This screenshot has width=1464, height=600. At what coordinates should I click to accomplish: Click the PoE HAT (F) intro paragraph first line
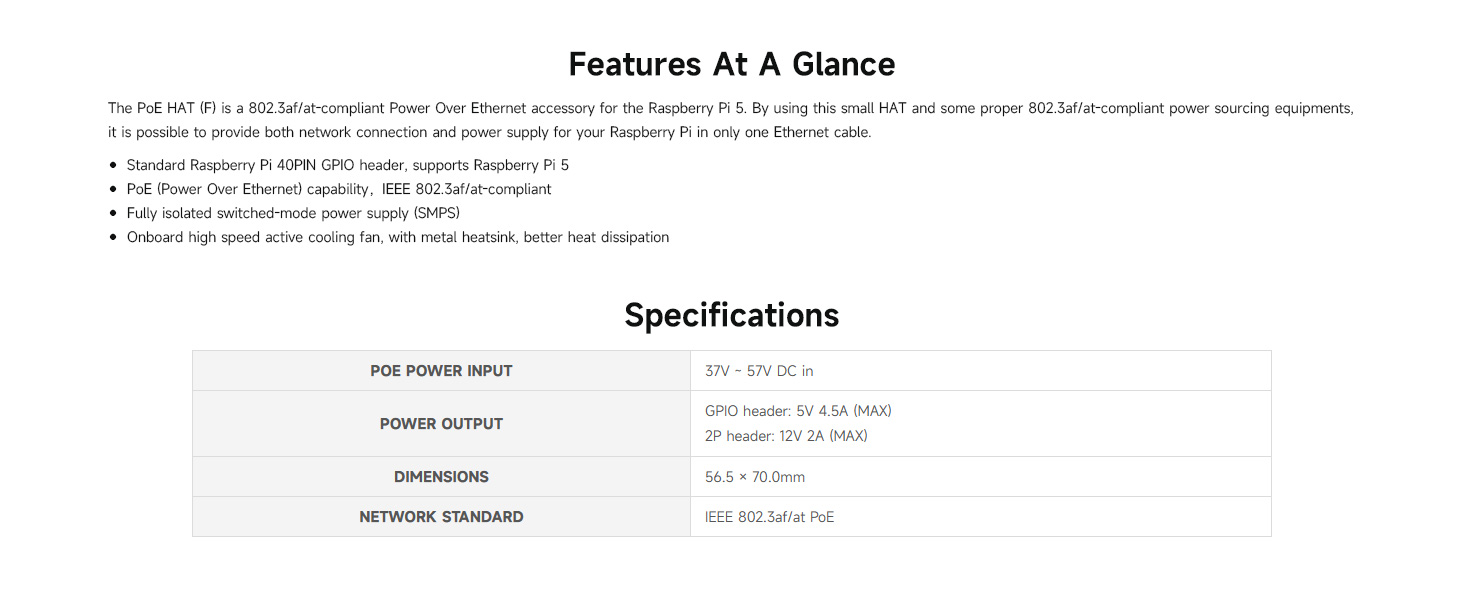pyautogui.click(x=731, y=108)
